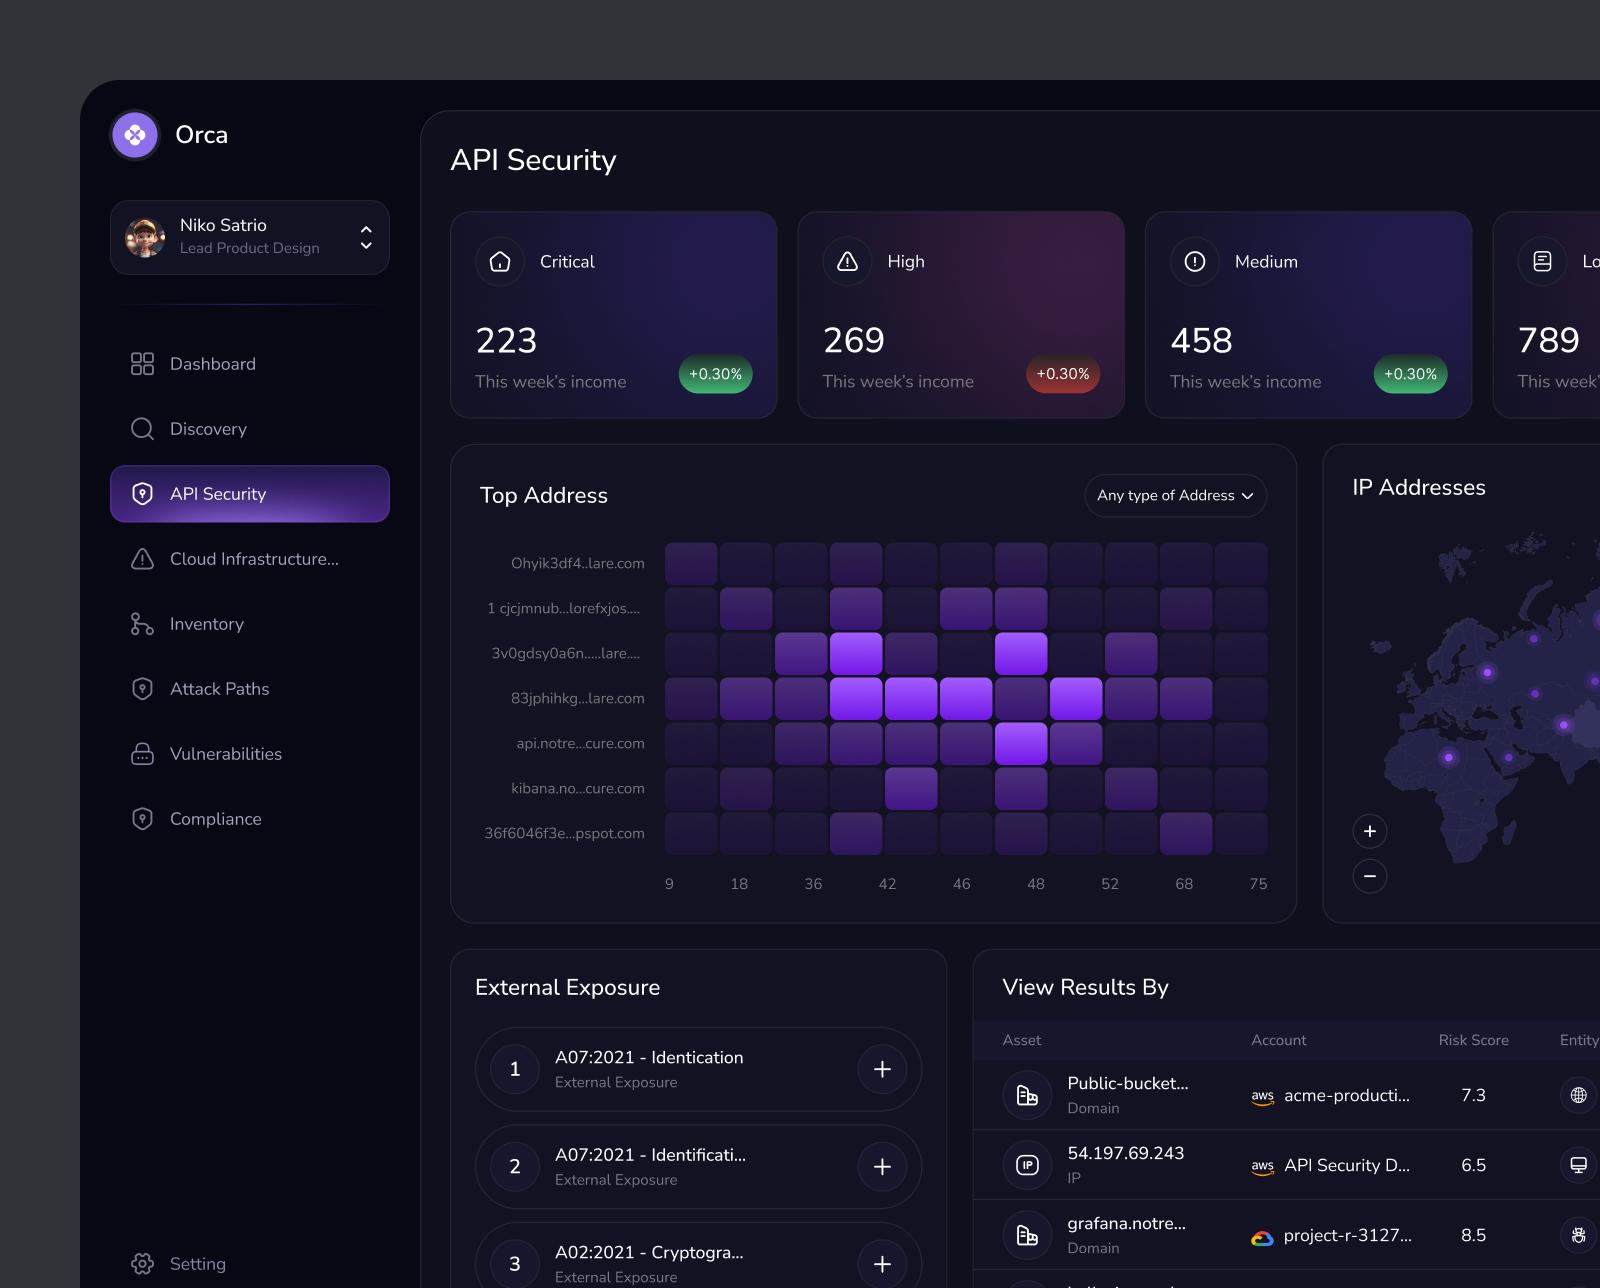
Task: Click the Medium card alert circle icon
Action: 1195,262
